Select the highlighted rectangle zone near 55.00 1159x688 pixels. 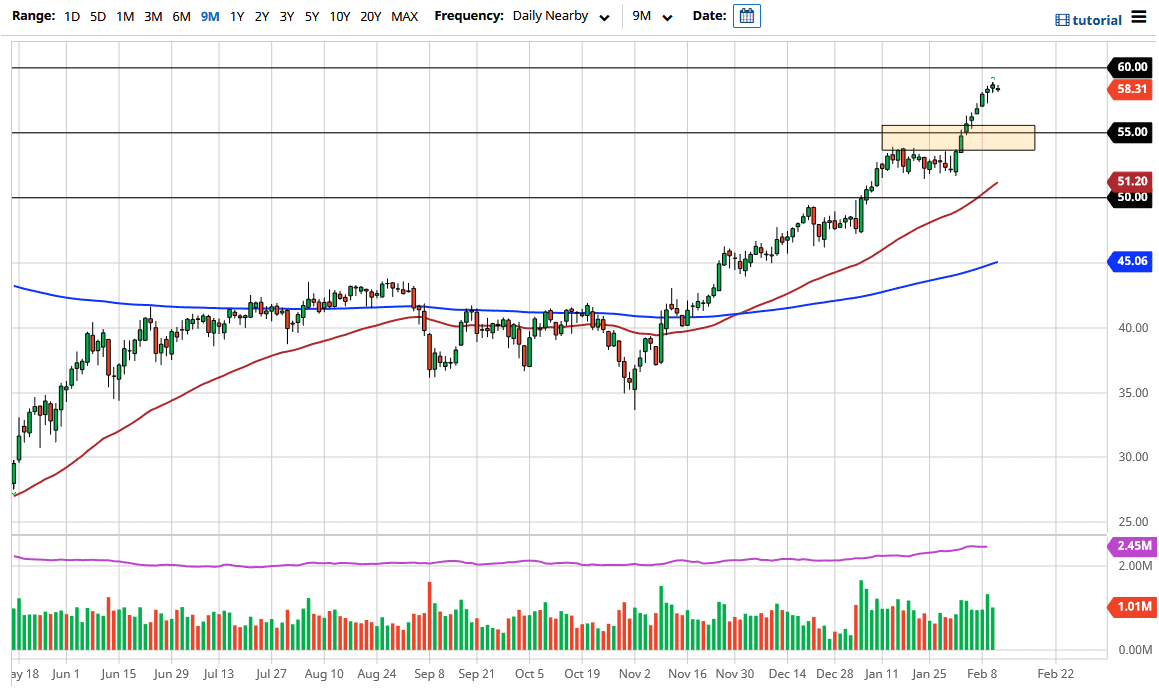(x=957, y=138)
